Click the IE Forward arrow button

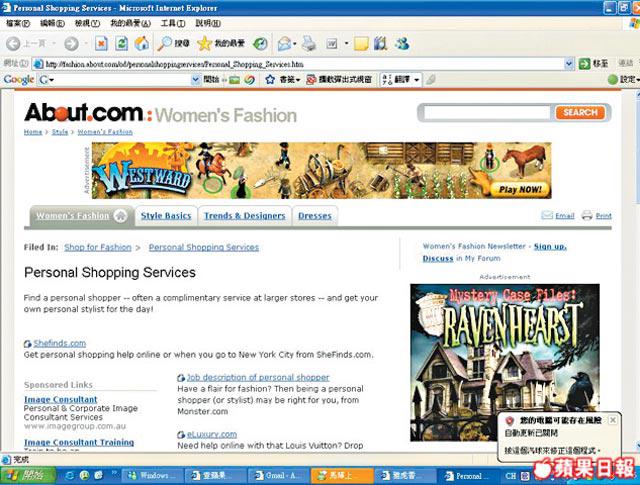point(71,43)
